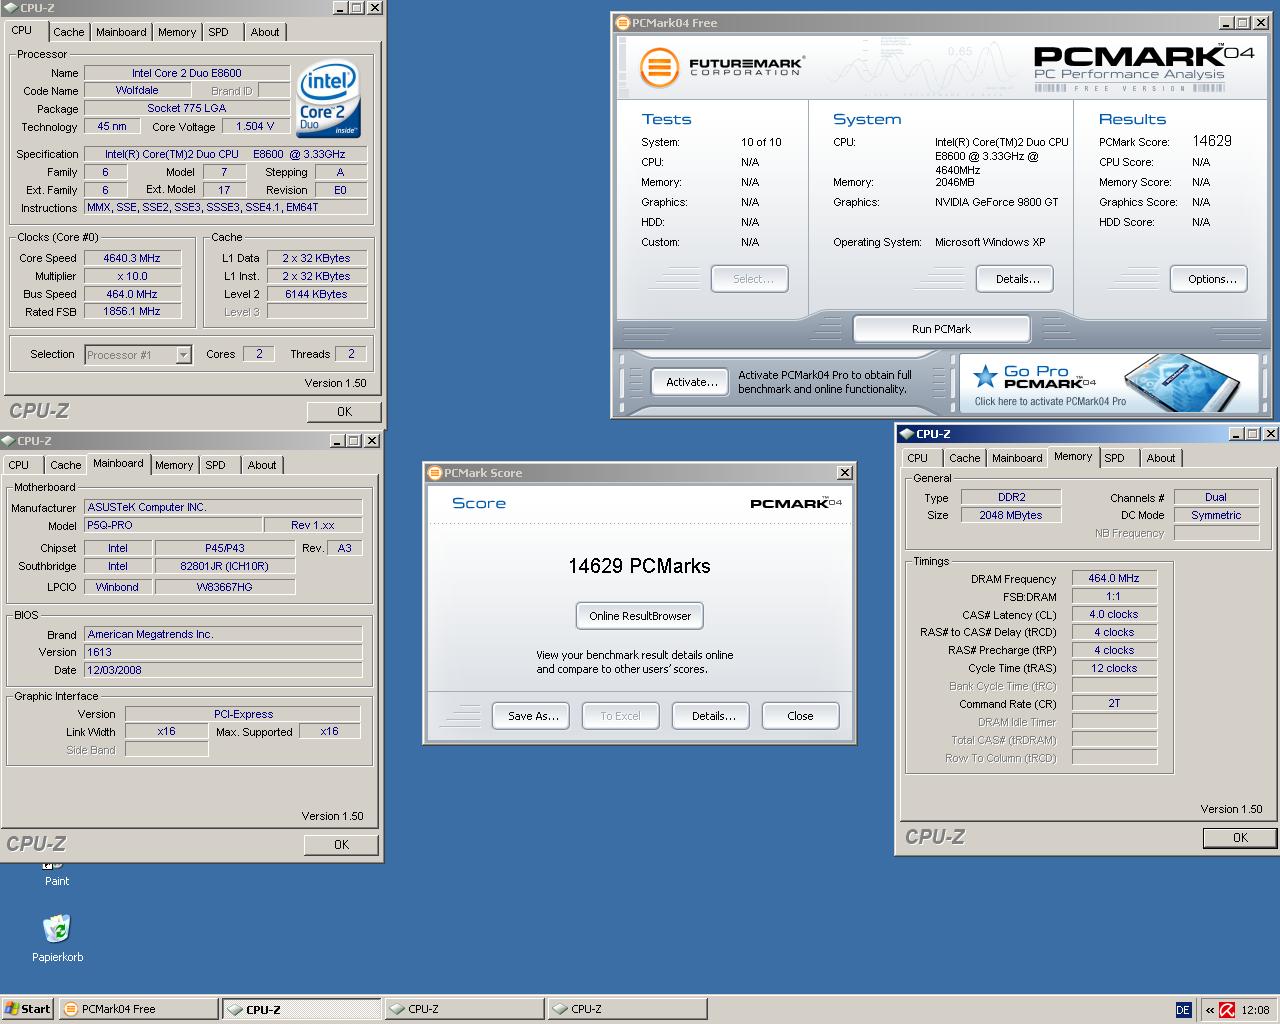Screen dimensions: 1280x1024
Task: Click OK in the CPU-Z Memory window
Action: [x=1240, y=837]
